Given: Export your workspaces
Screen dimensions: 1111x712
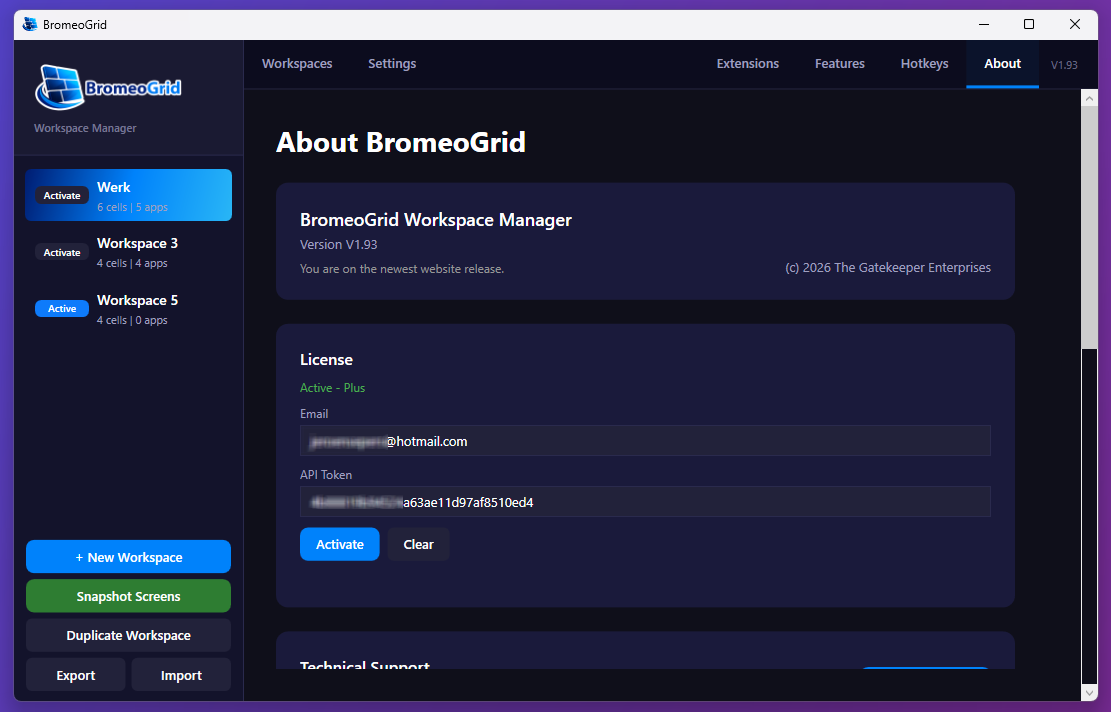Looking at the screenshot, I should click(75, 674).
